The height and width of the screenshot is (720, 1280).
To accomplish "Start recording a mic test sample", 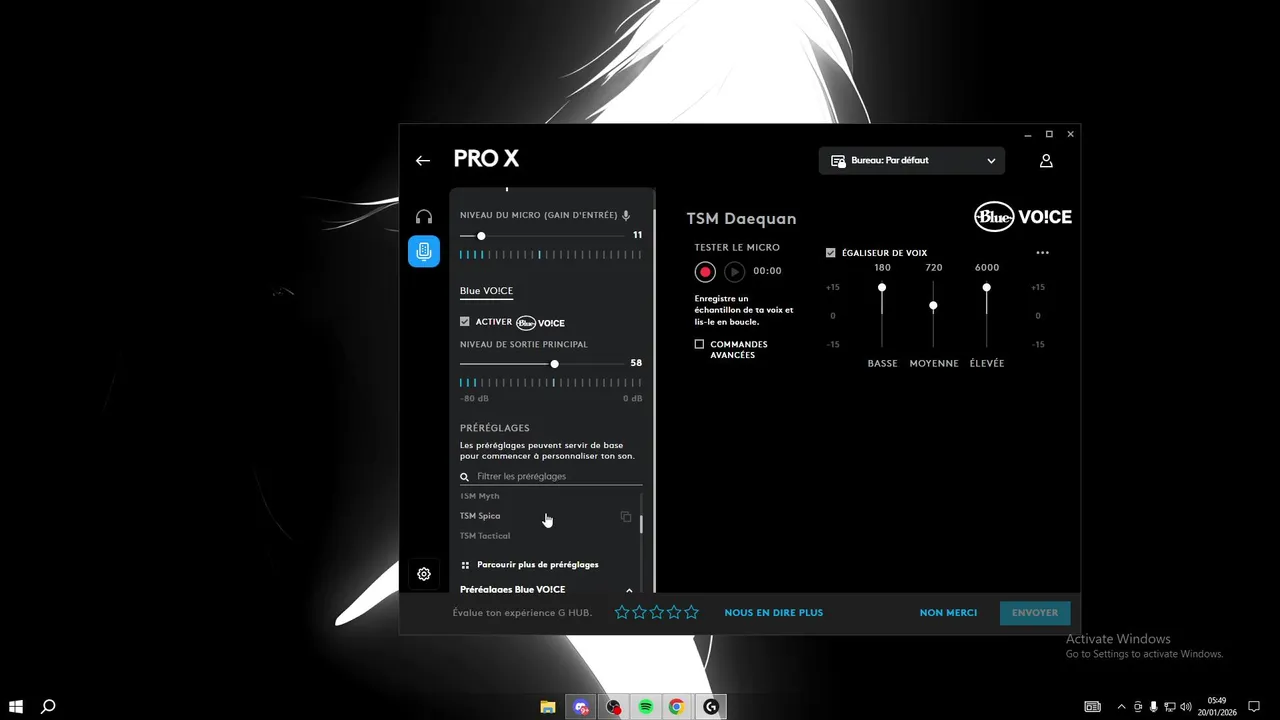I will coord(705,271).
